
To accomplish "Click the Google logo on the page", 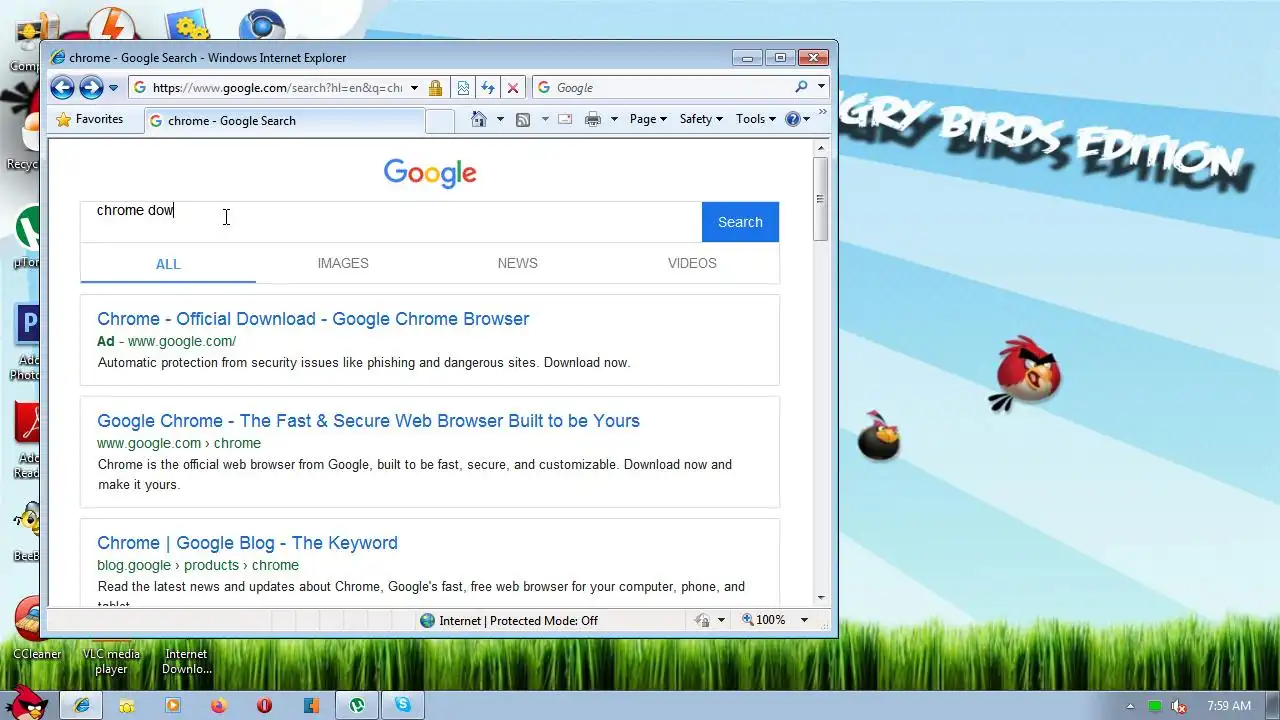I will tap(430, 173).
